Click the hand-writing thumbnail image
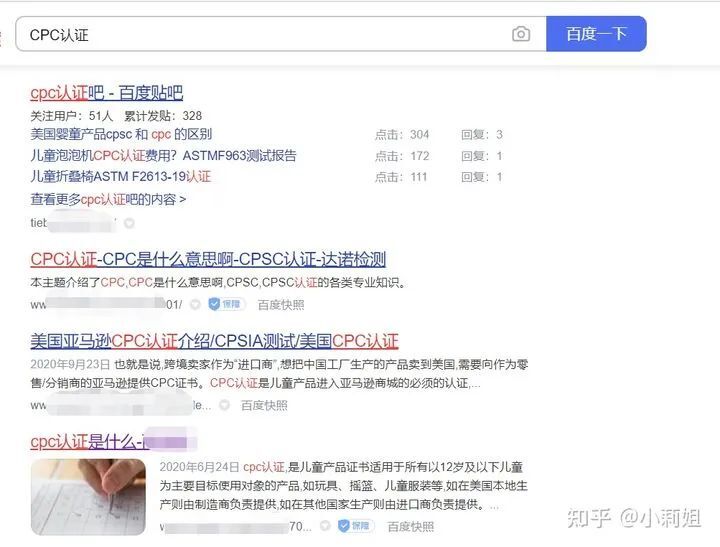720x547 pixels. (88, 497)
